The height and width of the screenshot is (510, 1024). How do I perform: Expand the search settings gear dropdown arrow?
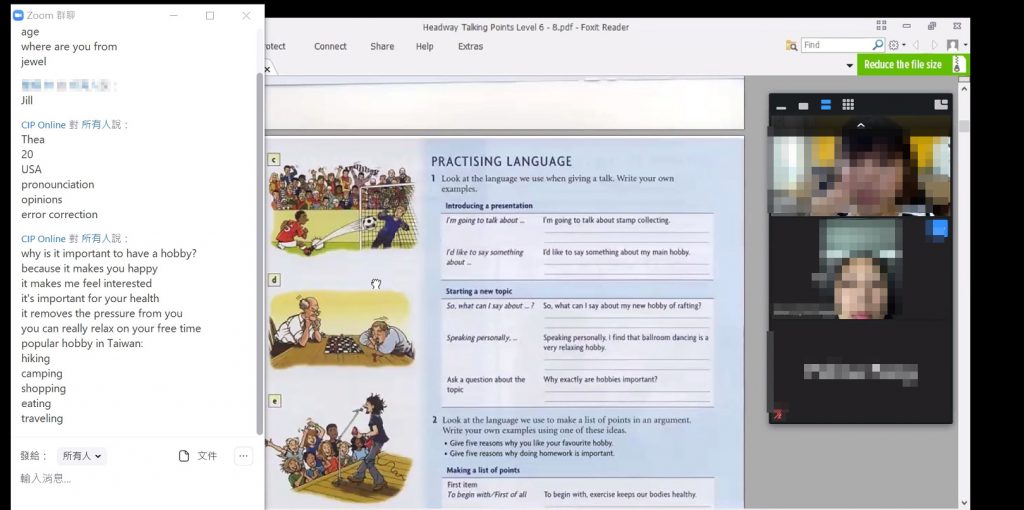click(904, 45)
